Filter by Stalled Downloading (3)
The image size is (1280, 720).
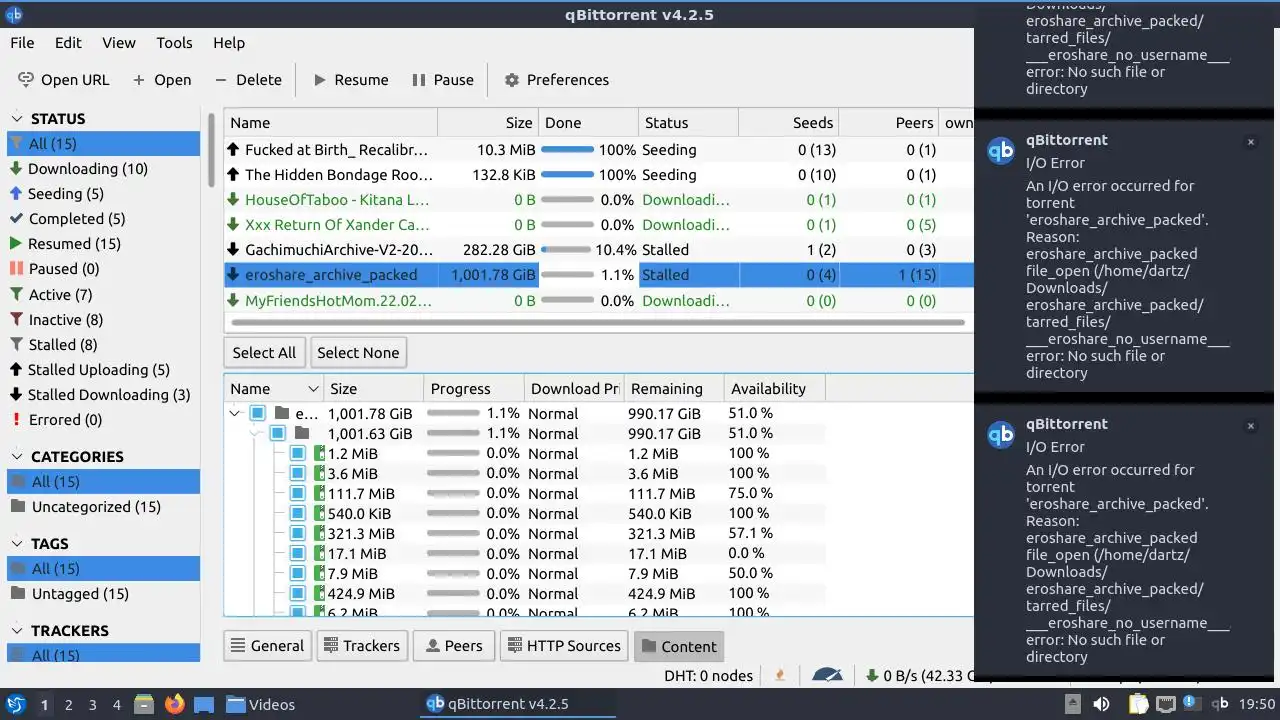pyautogui.click(x=100, y=395)
